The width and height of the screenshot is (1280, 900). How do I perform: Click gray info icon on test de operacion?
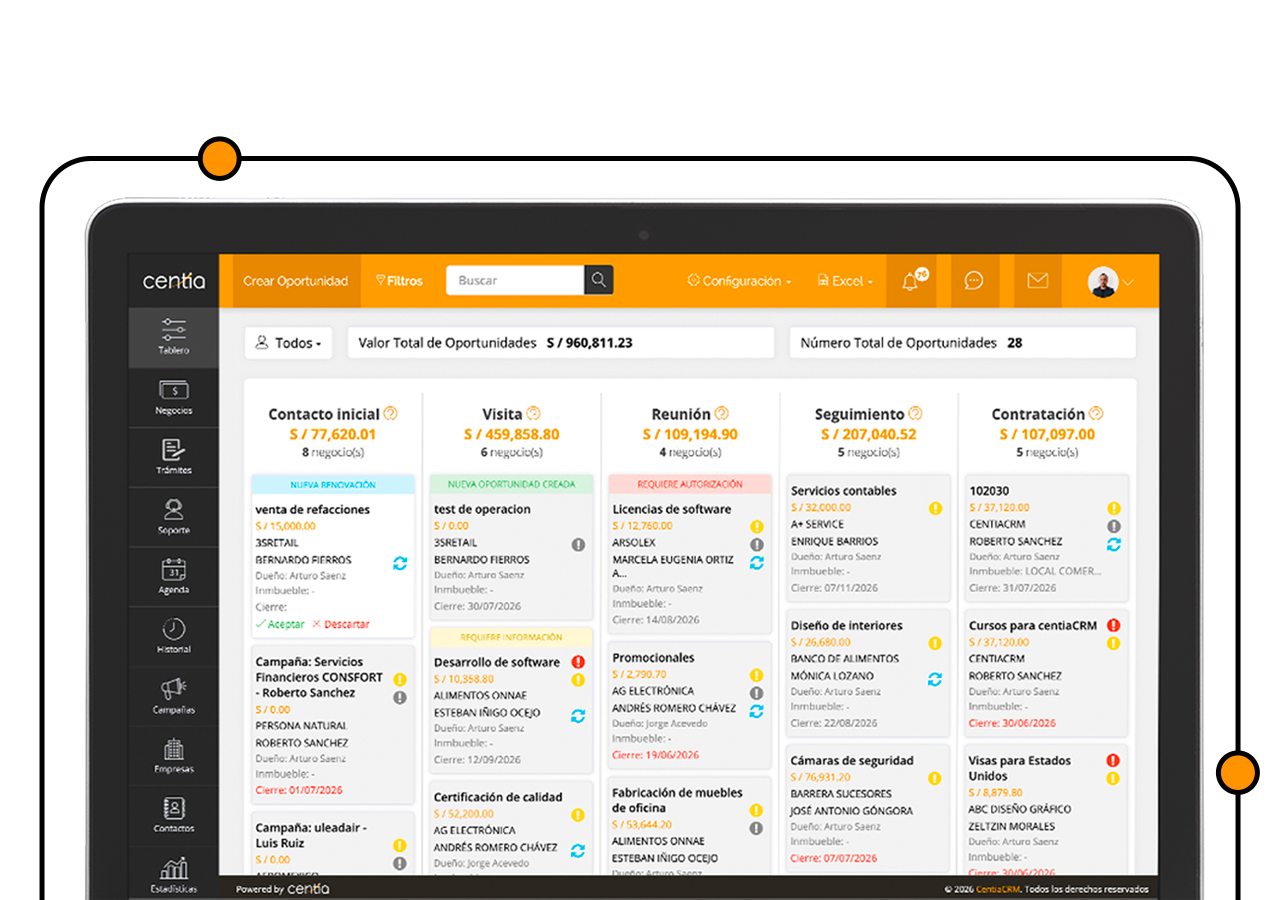pyautogui.click(x=578, y=544)
